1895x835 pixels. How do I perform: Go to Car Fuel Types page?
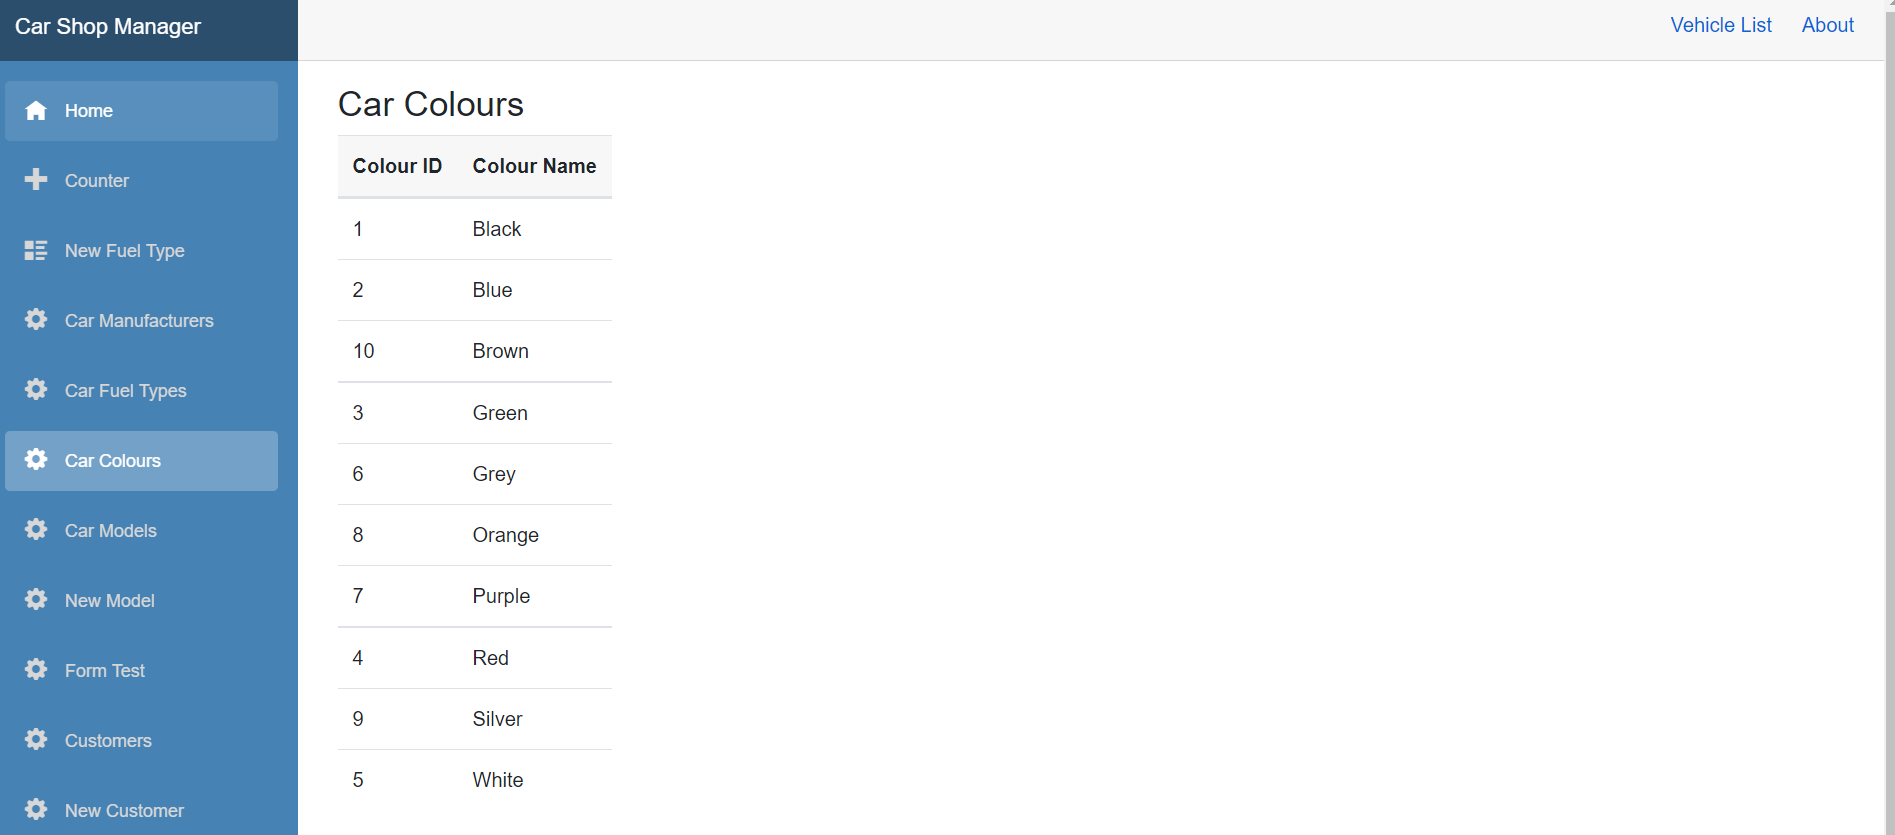[125, 391]
